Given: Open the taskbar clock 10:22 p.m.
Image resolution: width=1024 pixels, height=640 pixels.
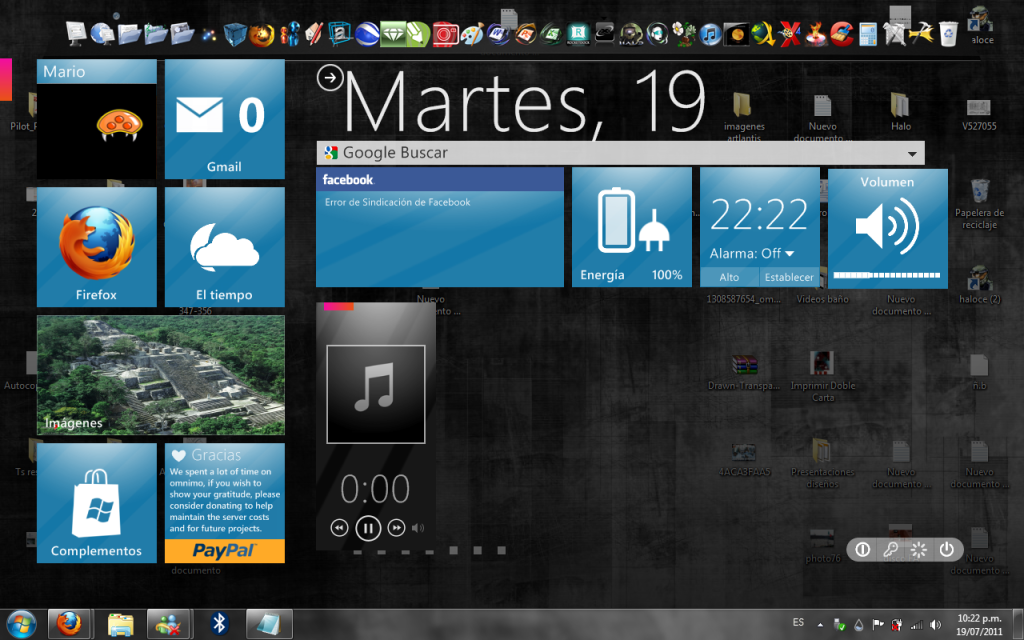Looking at the screenshot, I should pyautogui.click(x=980, y=624).
